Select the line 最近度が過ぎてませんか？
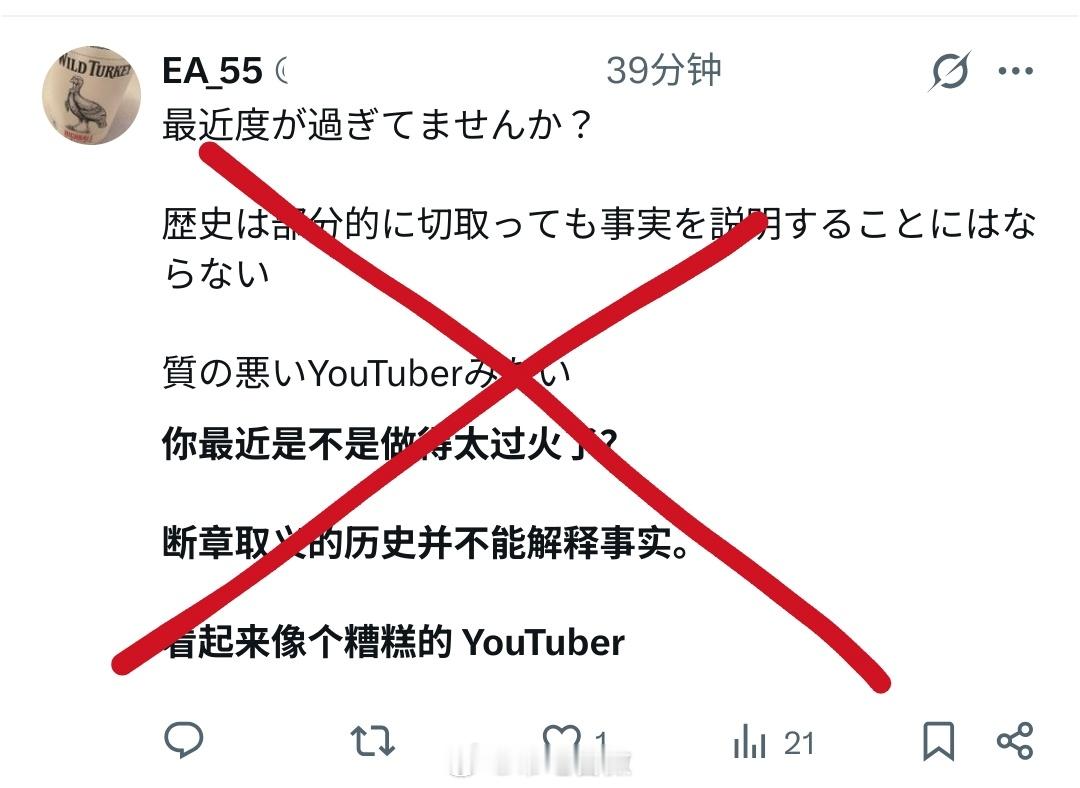This screenshot has width=1080, height=788. point(377,125)
